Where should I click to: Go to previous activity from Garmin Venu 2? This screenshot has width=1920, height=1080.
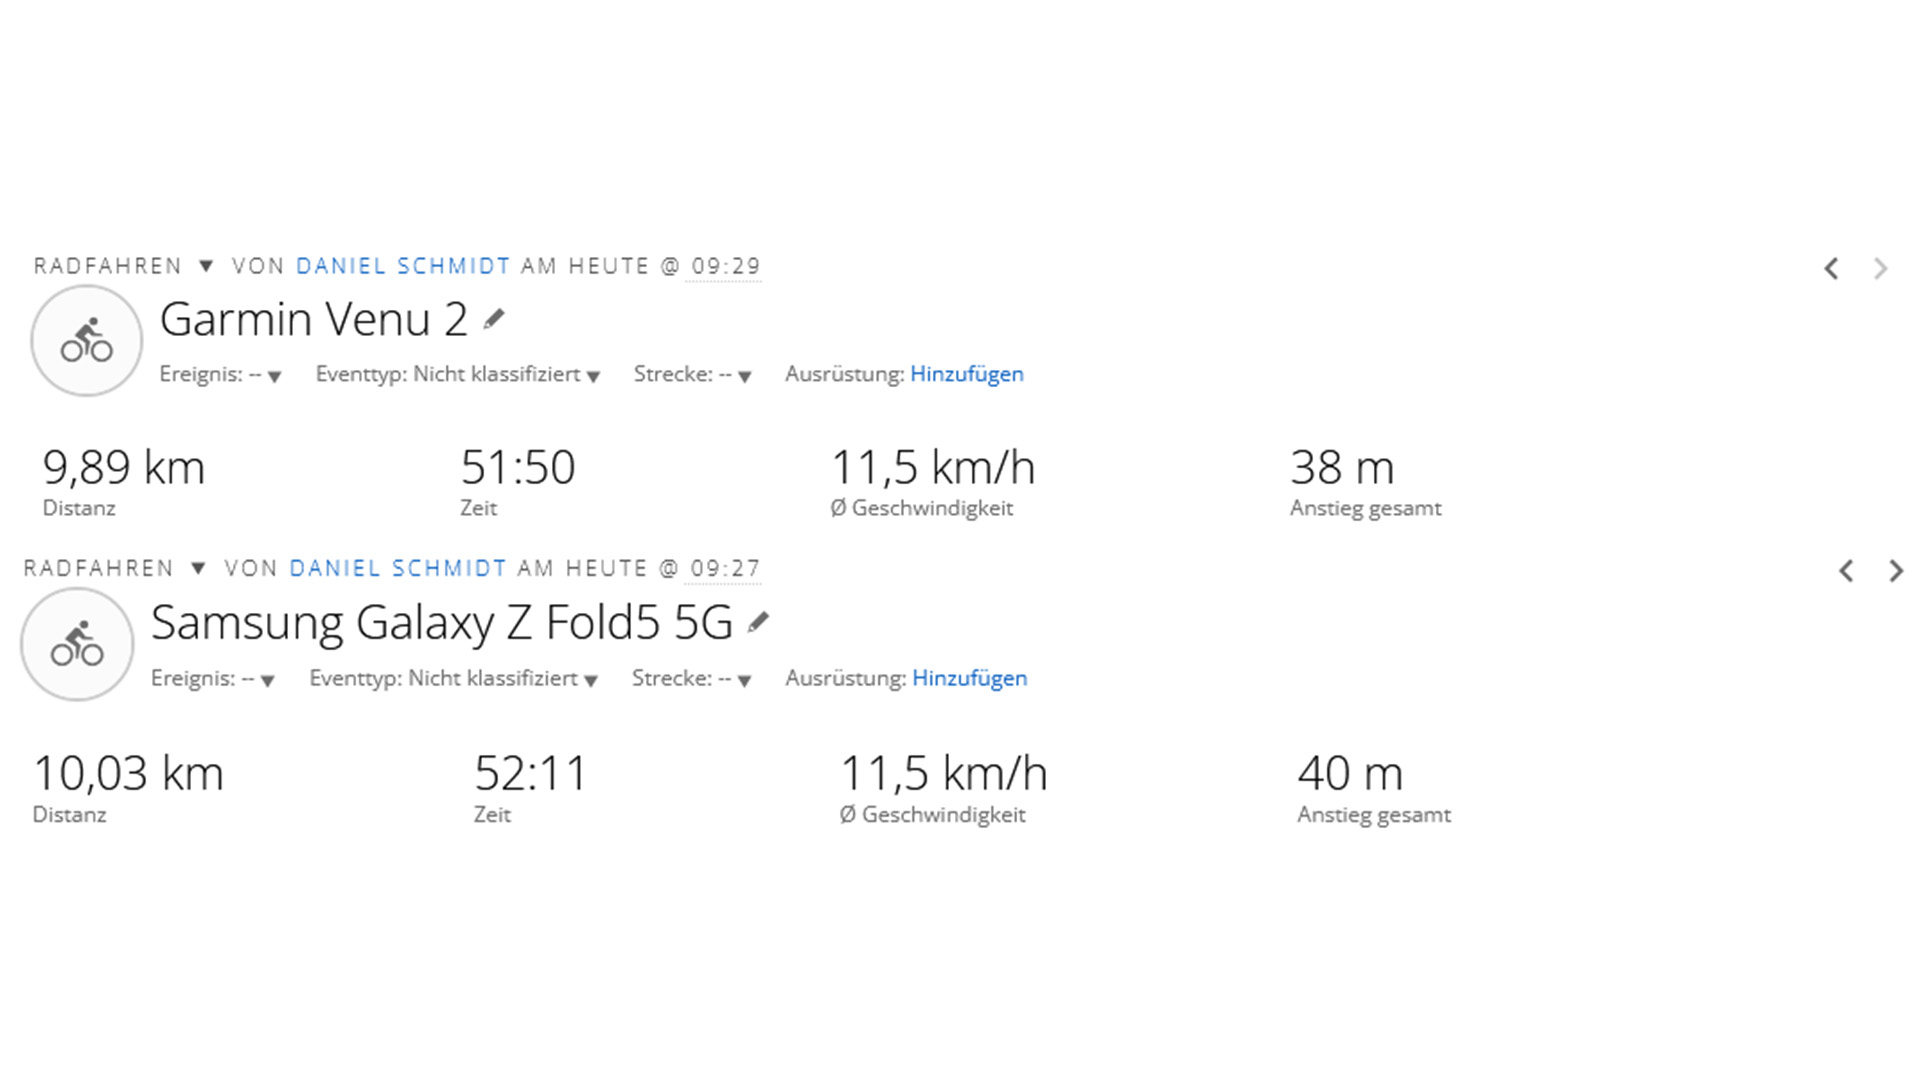[1831, 269]
